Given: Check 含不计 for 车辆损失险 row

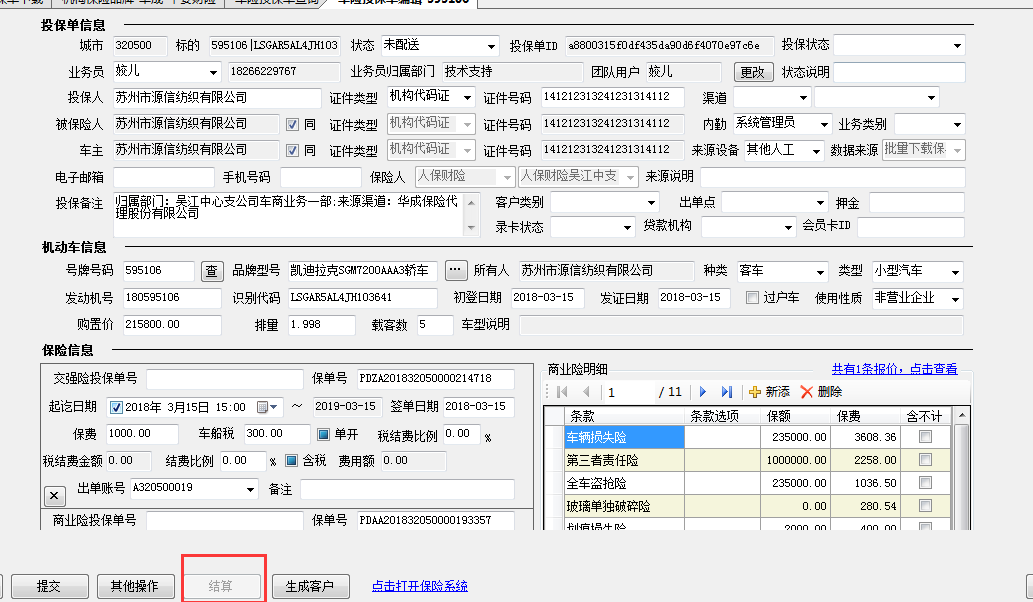Looking at the screenshot, I should 925,436.
